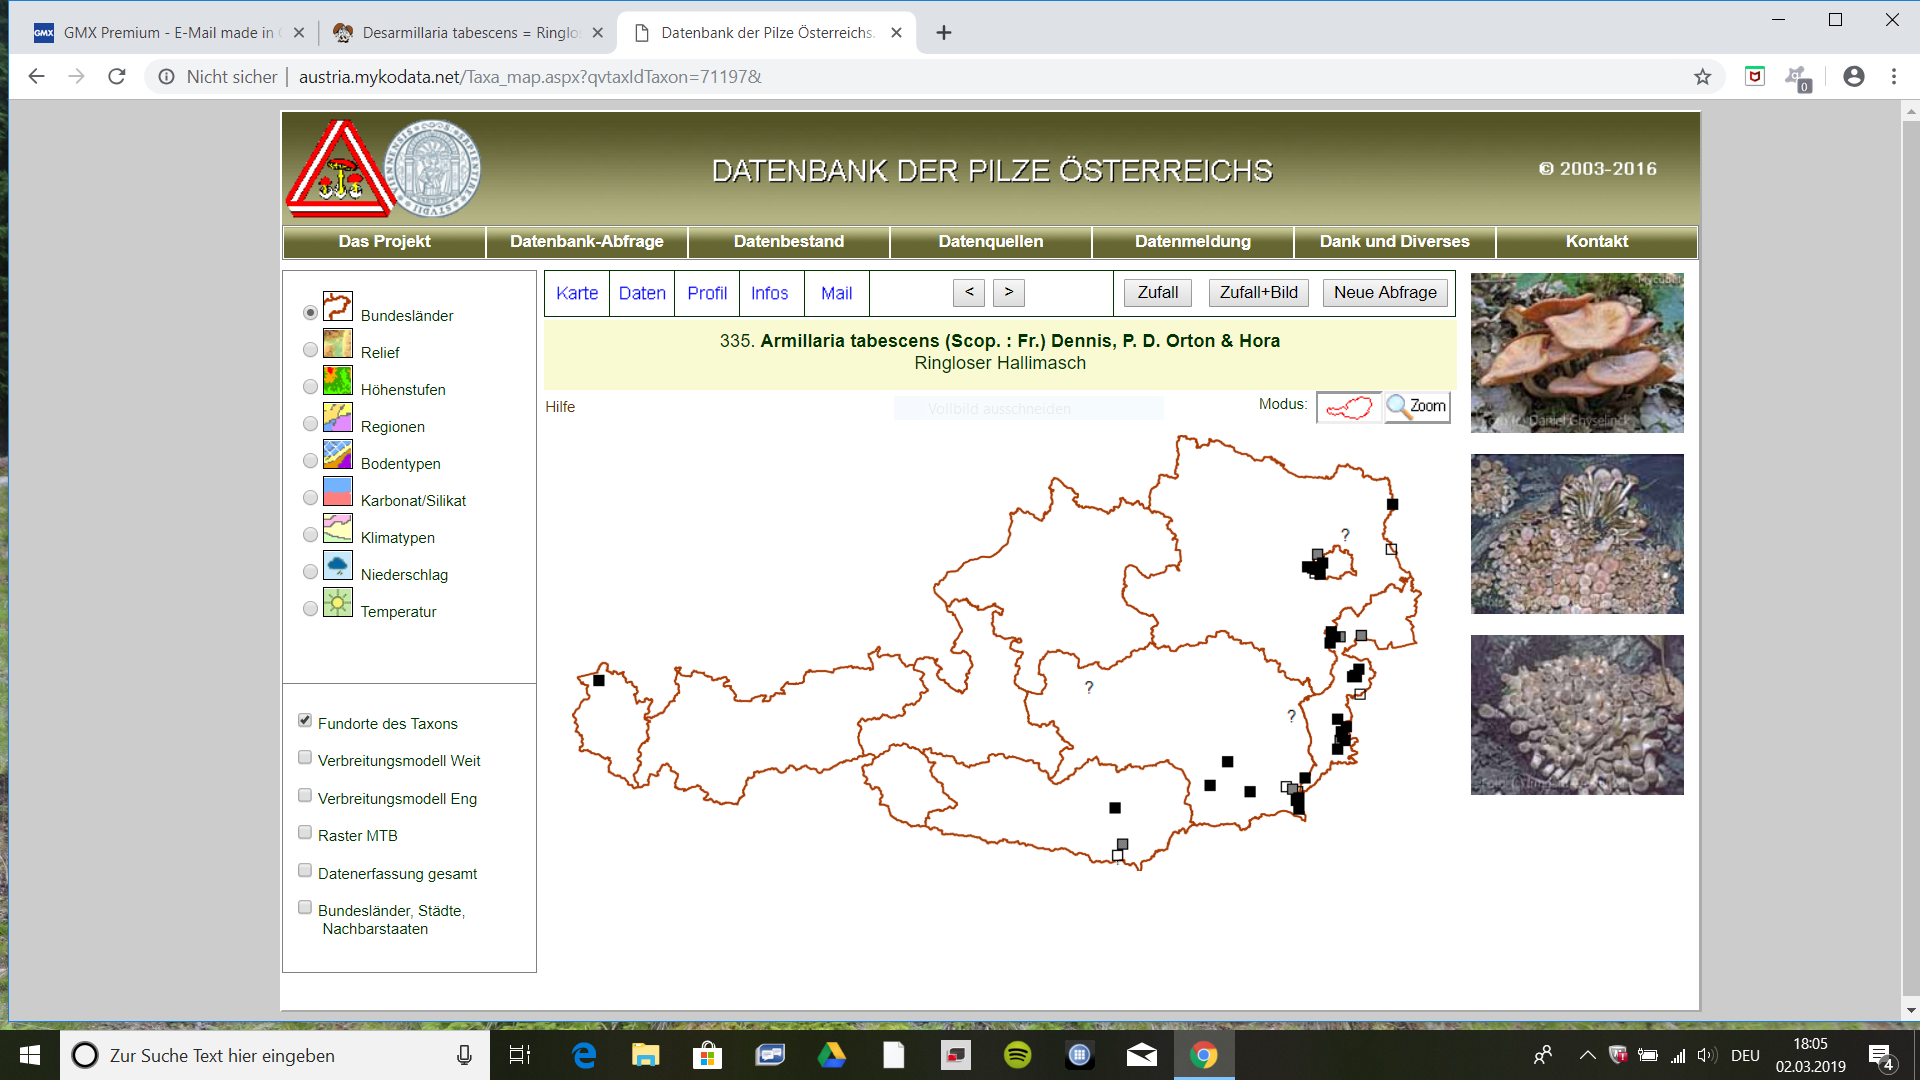Open the Datenbank-Abfrage menu
Image resolution: width=1920 pixels, height=1080 pixels.
point(586,241)
